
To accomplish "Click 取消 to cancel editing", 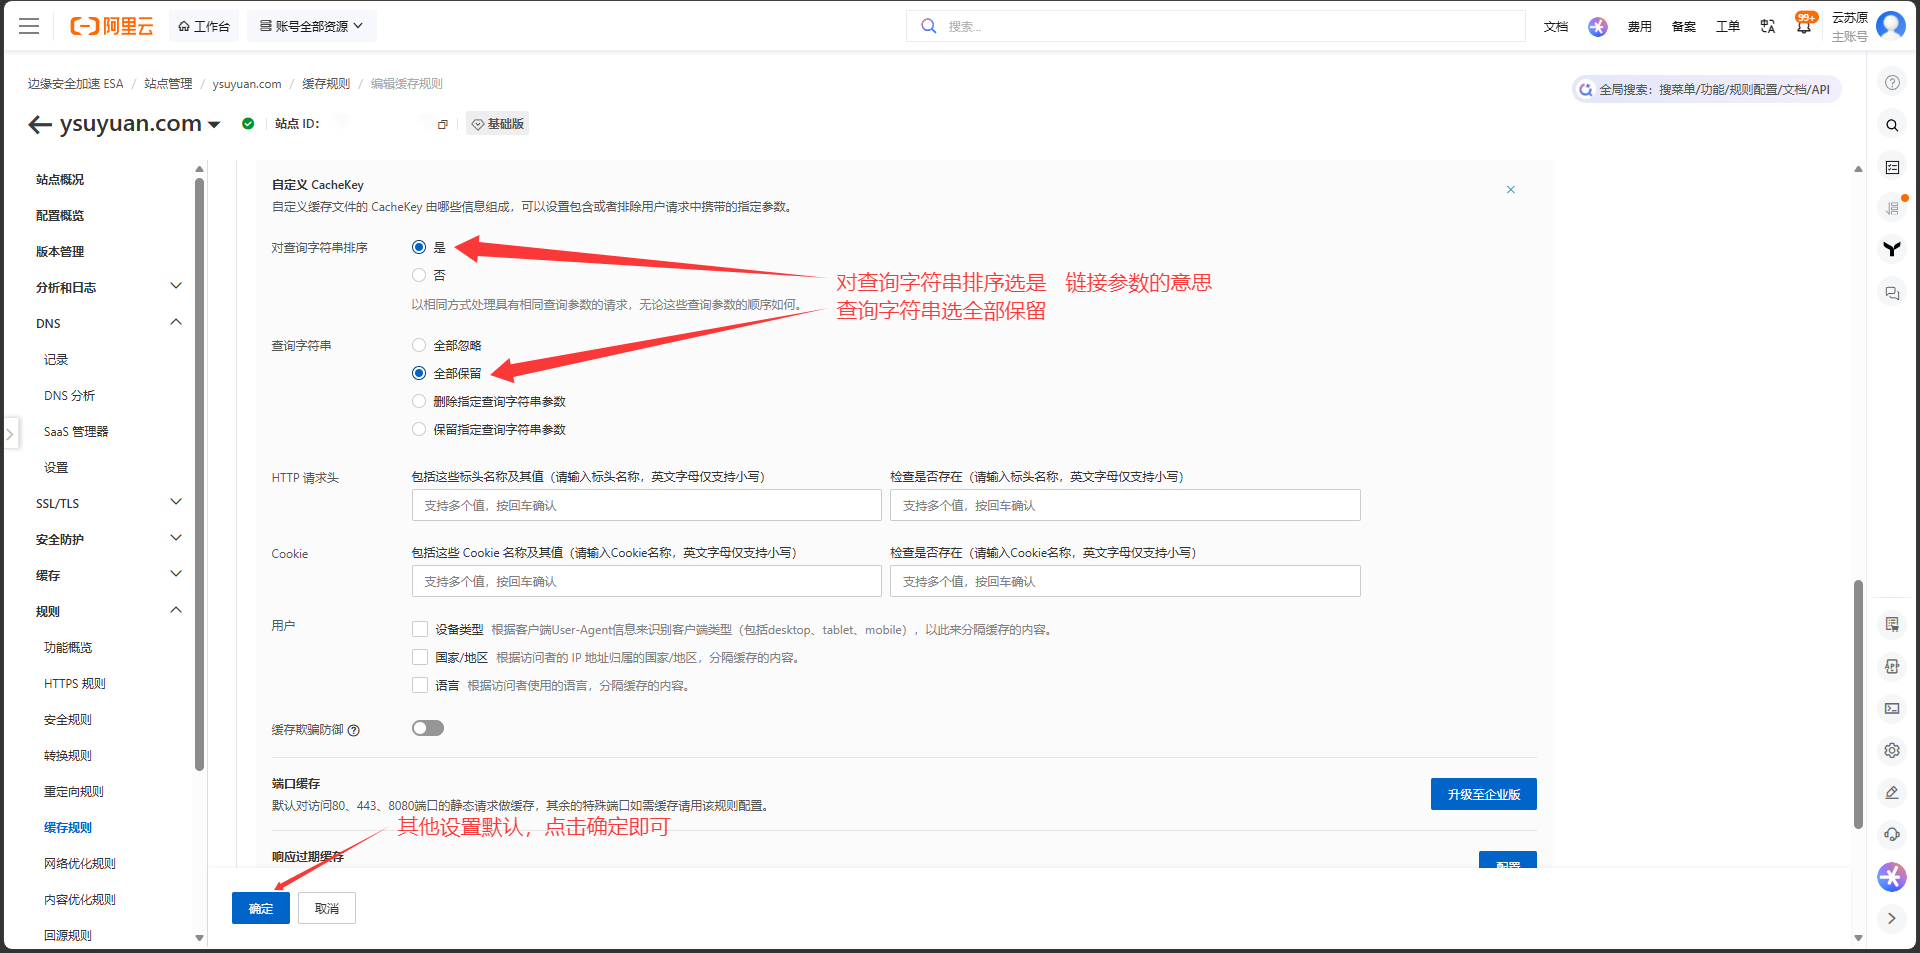I will point(327,908).
